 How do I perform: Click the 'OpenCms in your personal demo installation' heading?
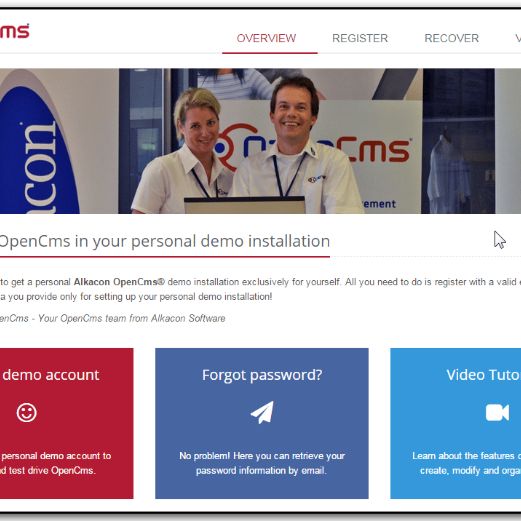click(x=165, y=241)
